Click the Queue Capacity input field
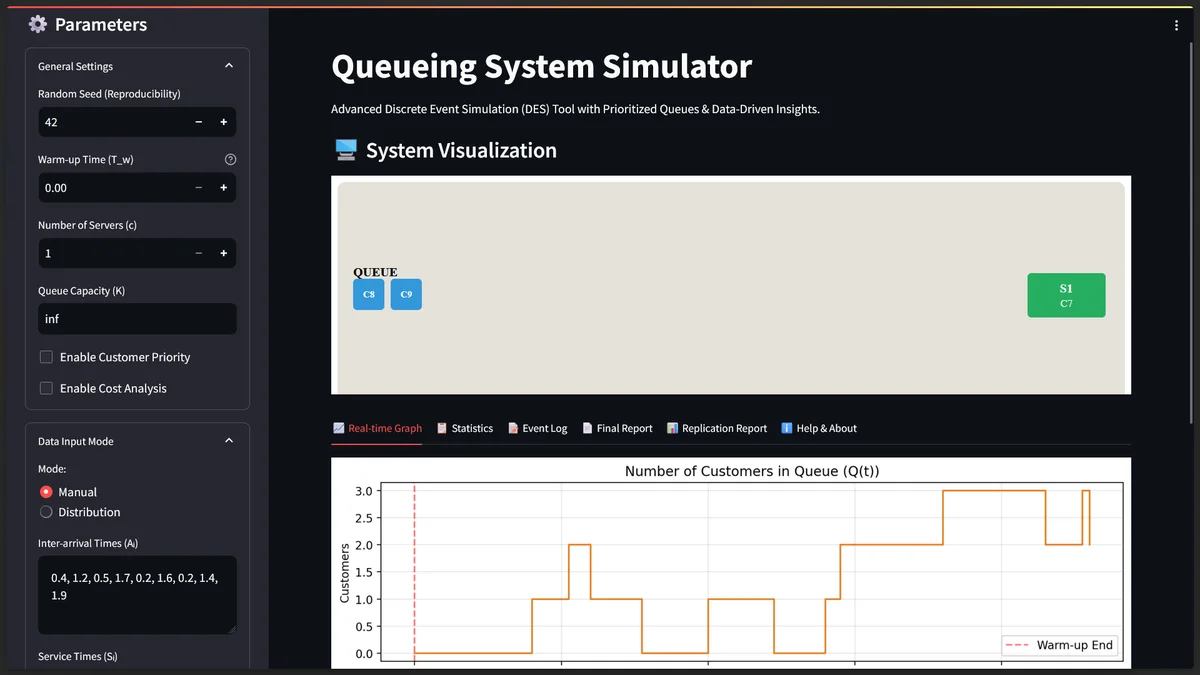Viewport: 1200px width, 675px height. [137, 319]
